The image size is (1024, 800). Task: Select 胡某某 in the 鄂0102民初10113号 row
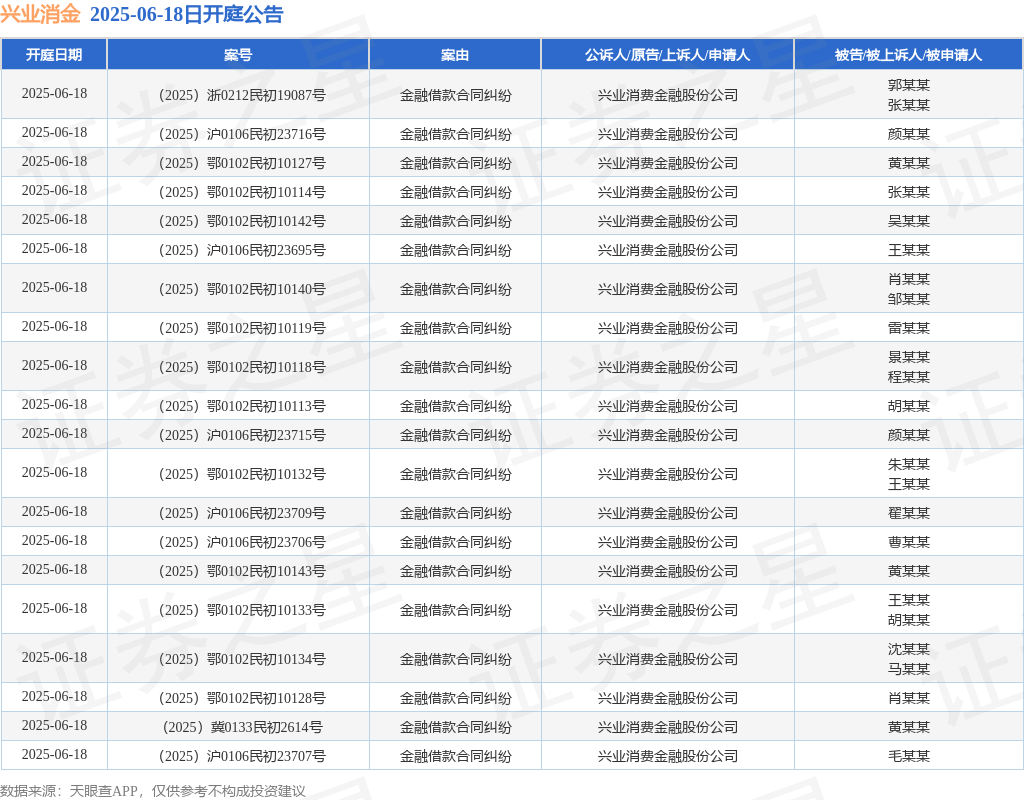pyautogui.click(x=908, y=406)
